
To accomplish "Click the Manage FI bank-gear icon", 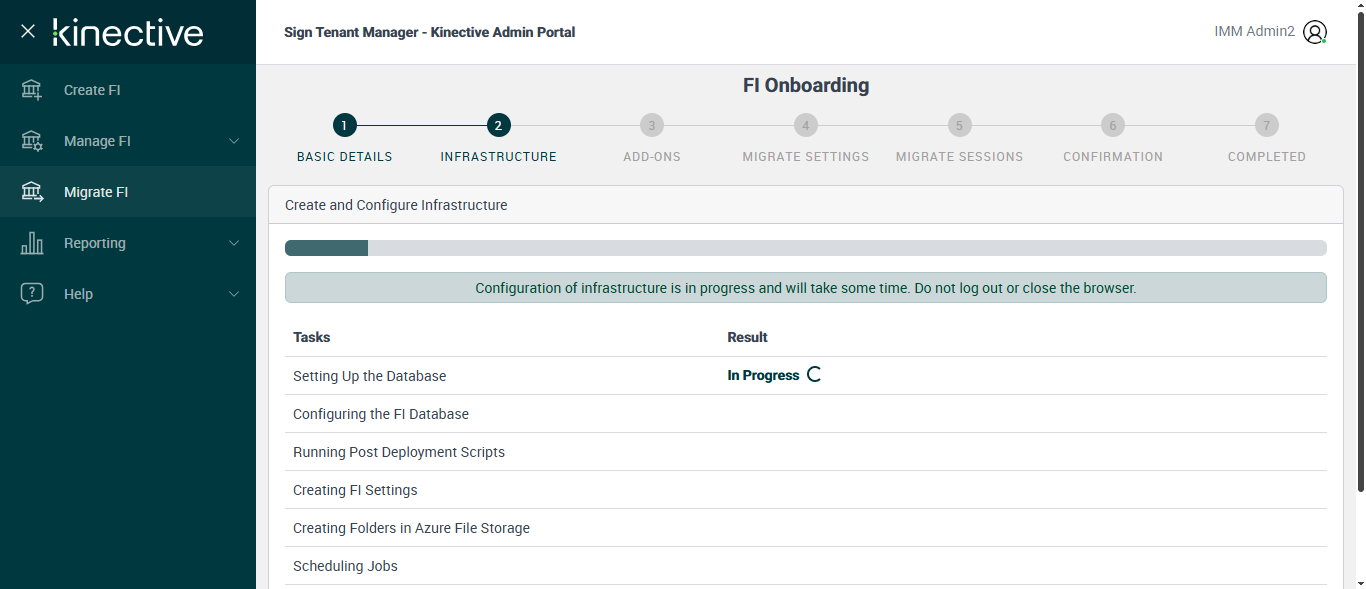I will [x=32, y=141].
